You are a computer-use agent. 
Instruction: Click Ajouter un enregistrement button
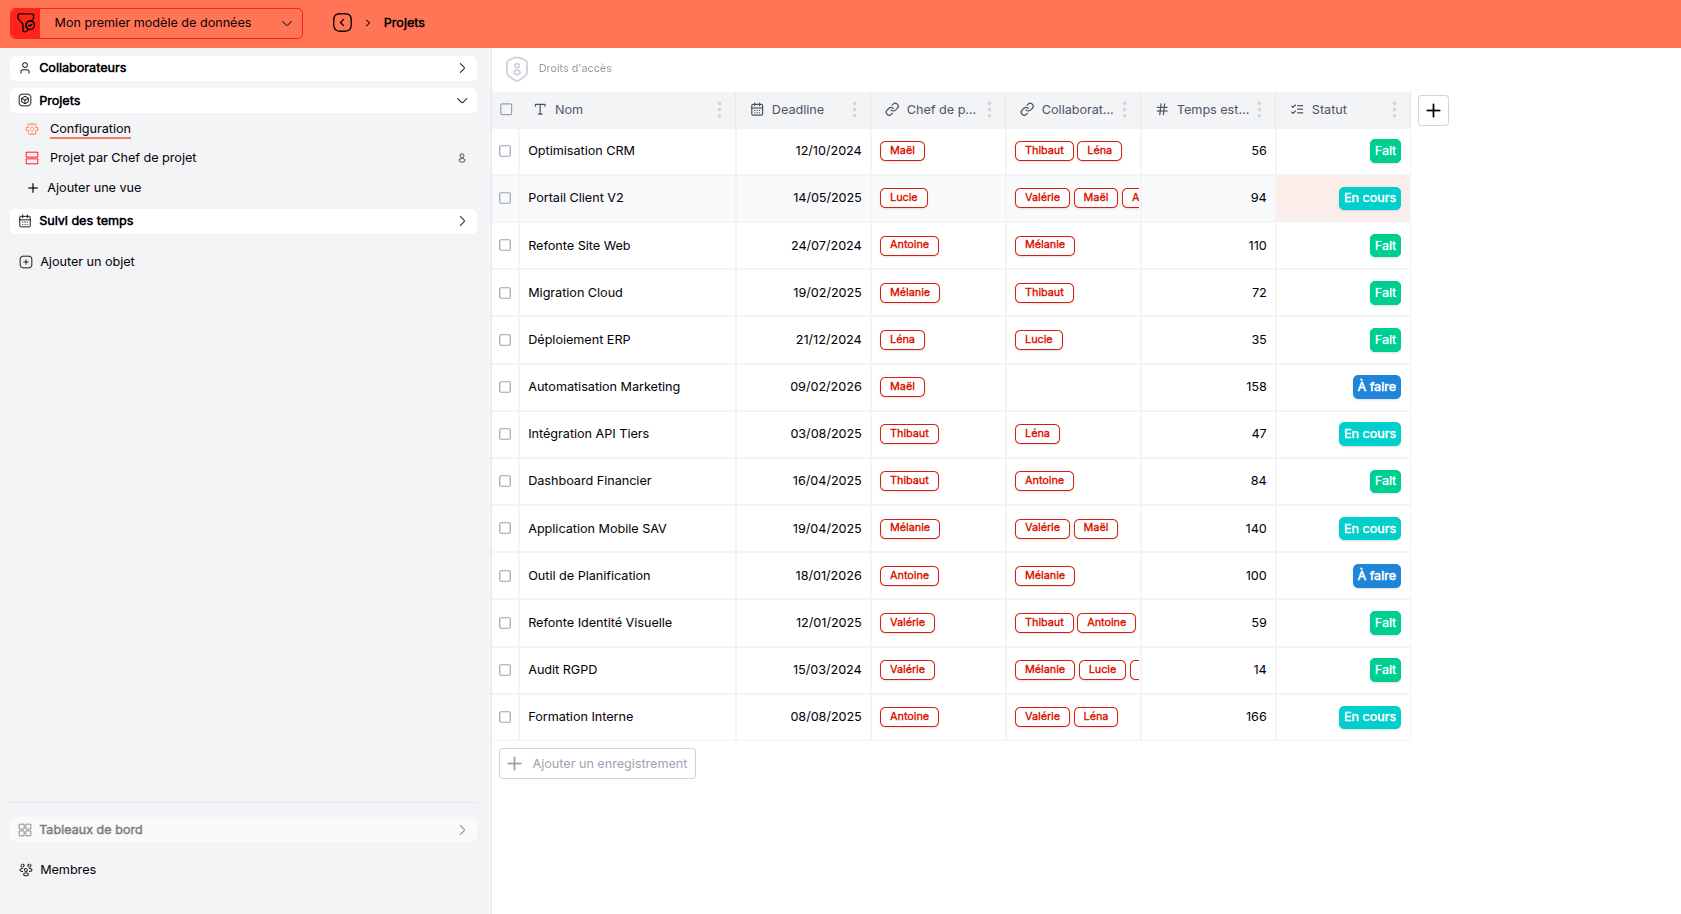597,763
